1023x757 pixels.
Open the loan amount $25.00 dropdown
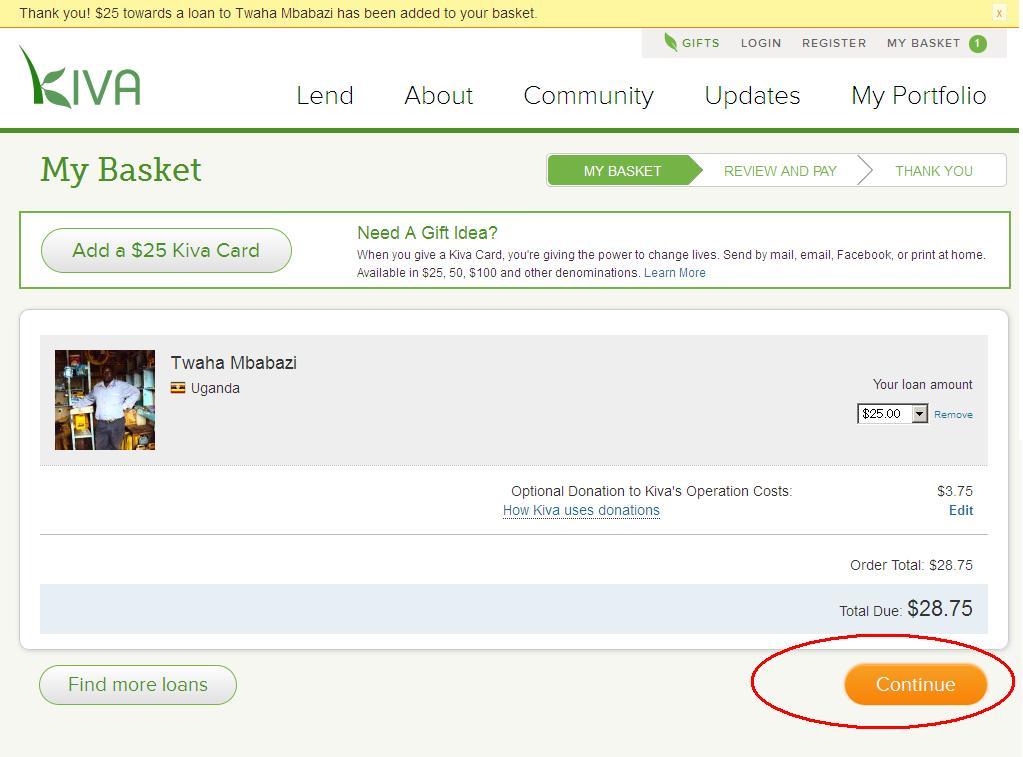pos(892,414)
